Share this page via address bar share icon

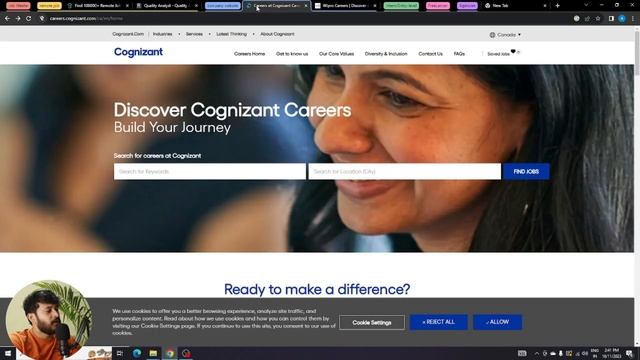[587, 18]
